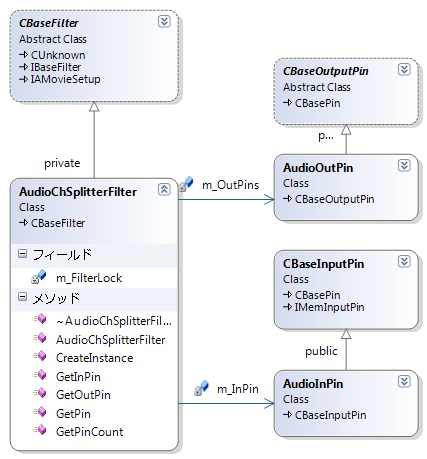Expand the CBaseFilter class box chevron

pyautogui.click(x=164, y=22)
